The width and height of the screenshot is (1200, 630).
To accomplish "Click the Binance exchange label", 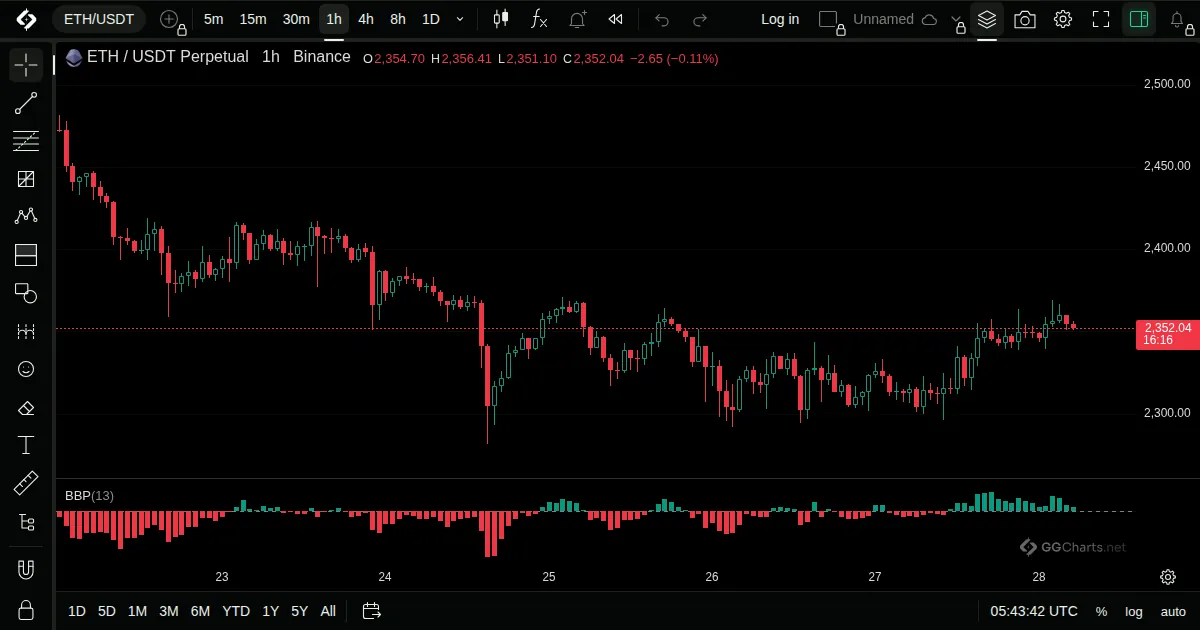I will click(x=322, y=57).
